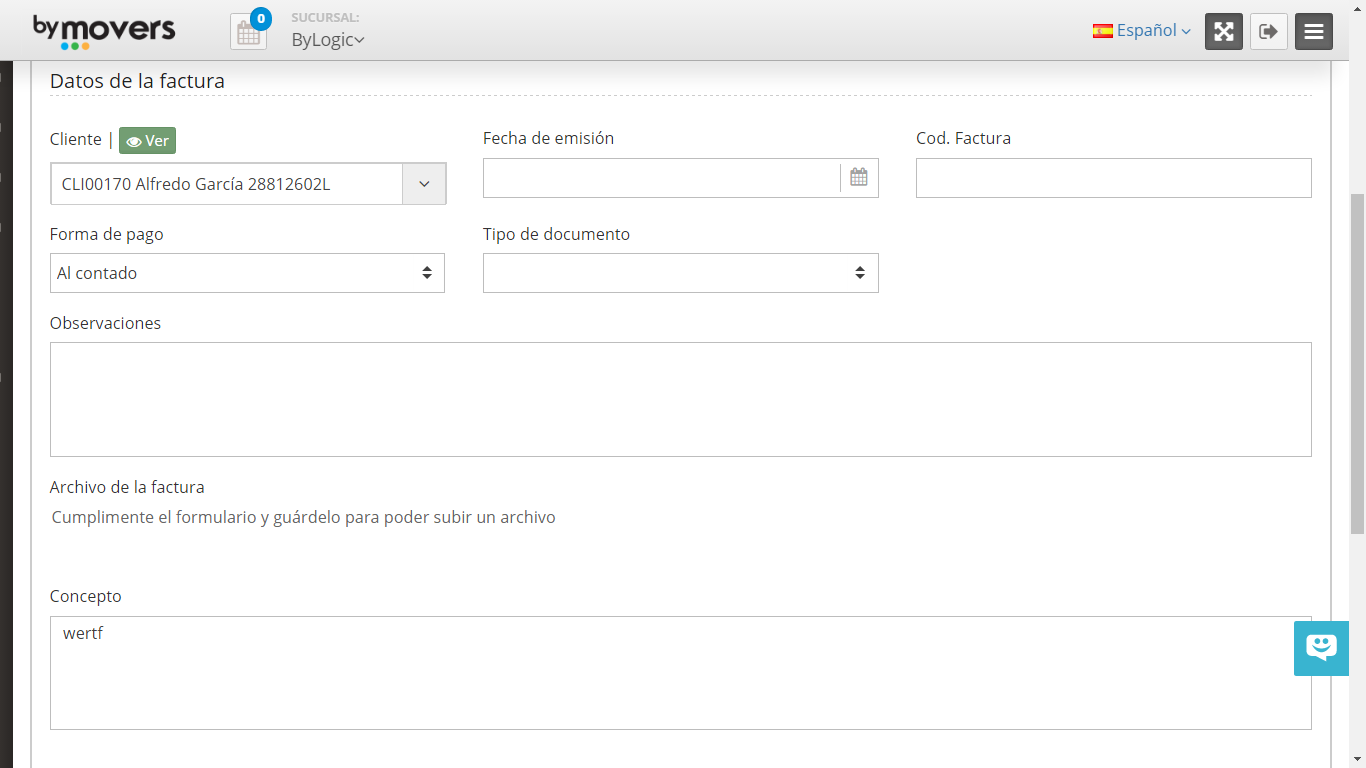1366x768 pixels.
Task: Expand the Cliente dropdown arrow
Action: point(424,184)
